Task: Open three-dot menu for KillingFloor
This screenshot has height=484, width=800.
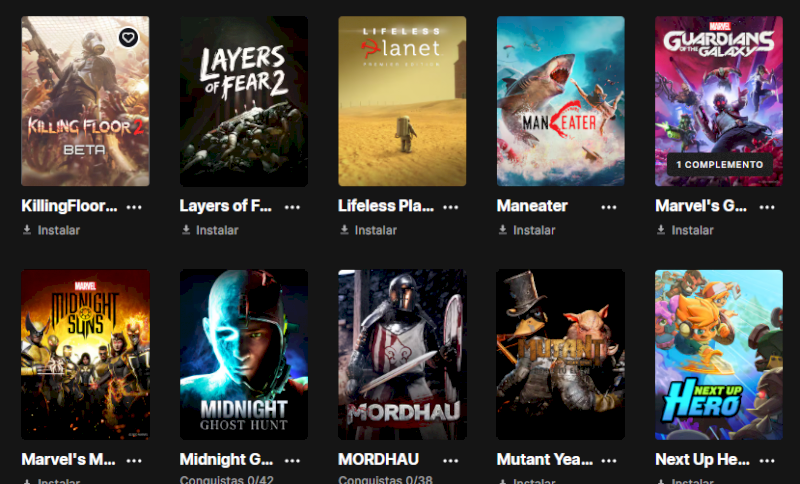Action: pos(134,207)
